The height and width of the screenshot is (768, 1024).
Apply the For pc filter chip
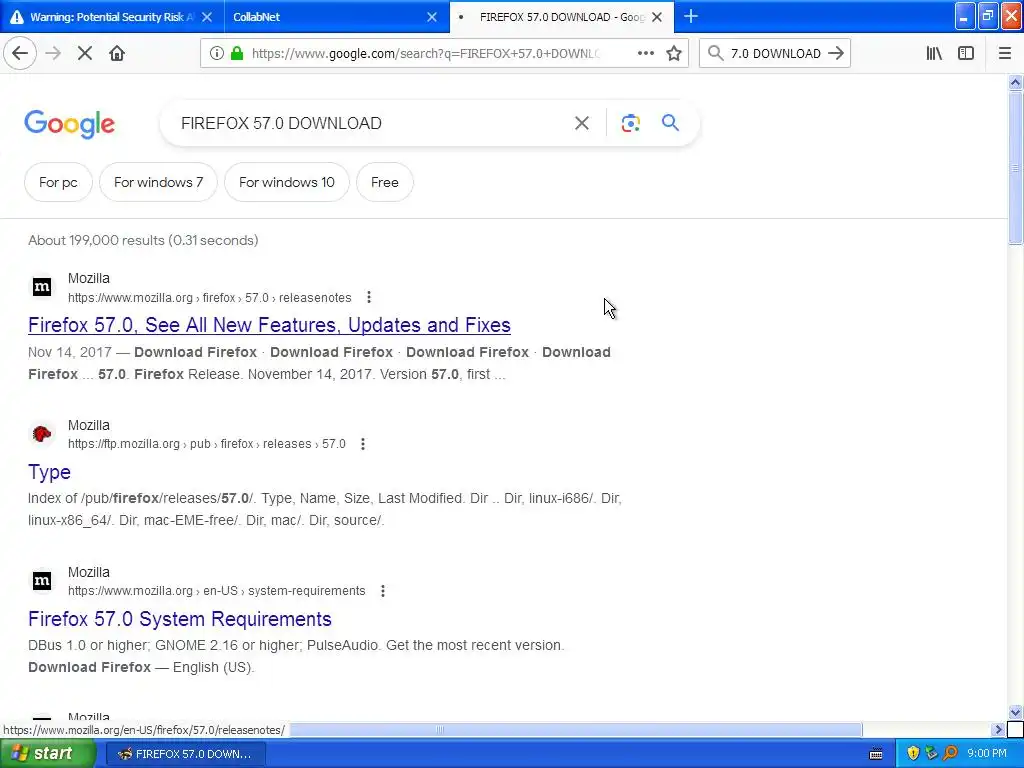pyautogui.click(x=58, y=182)
